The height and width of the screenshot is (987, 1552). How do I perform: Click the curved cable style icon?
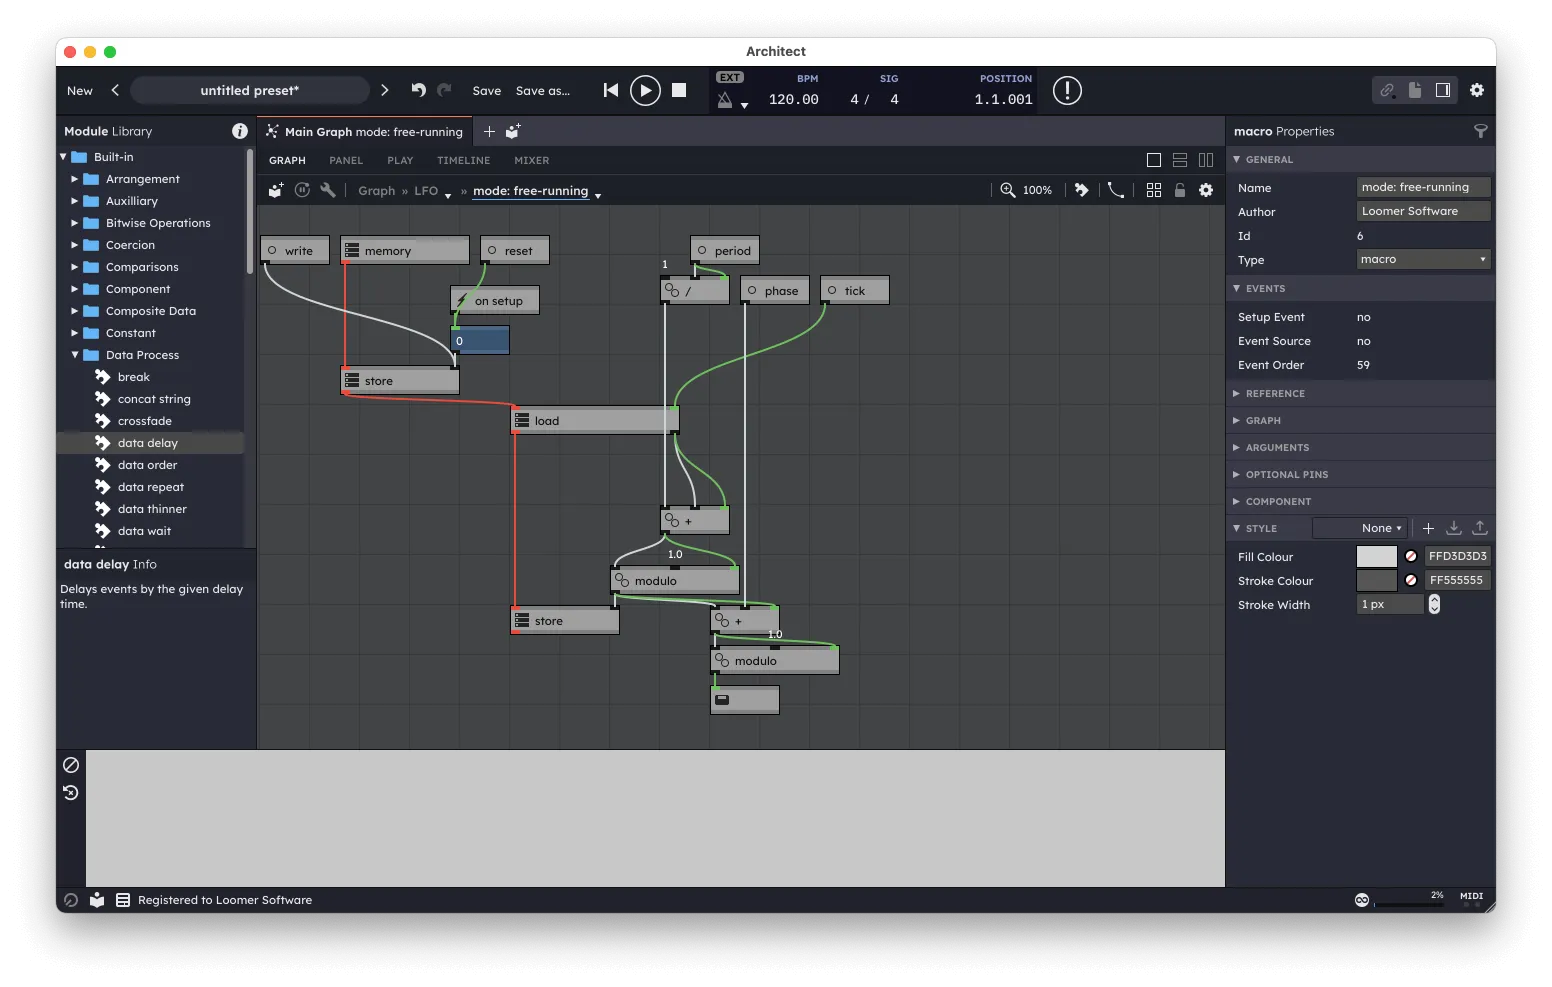pyautogui.click(x=1116, y=190)
